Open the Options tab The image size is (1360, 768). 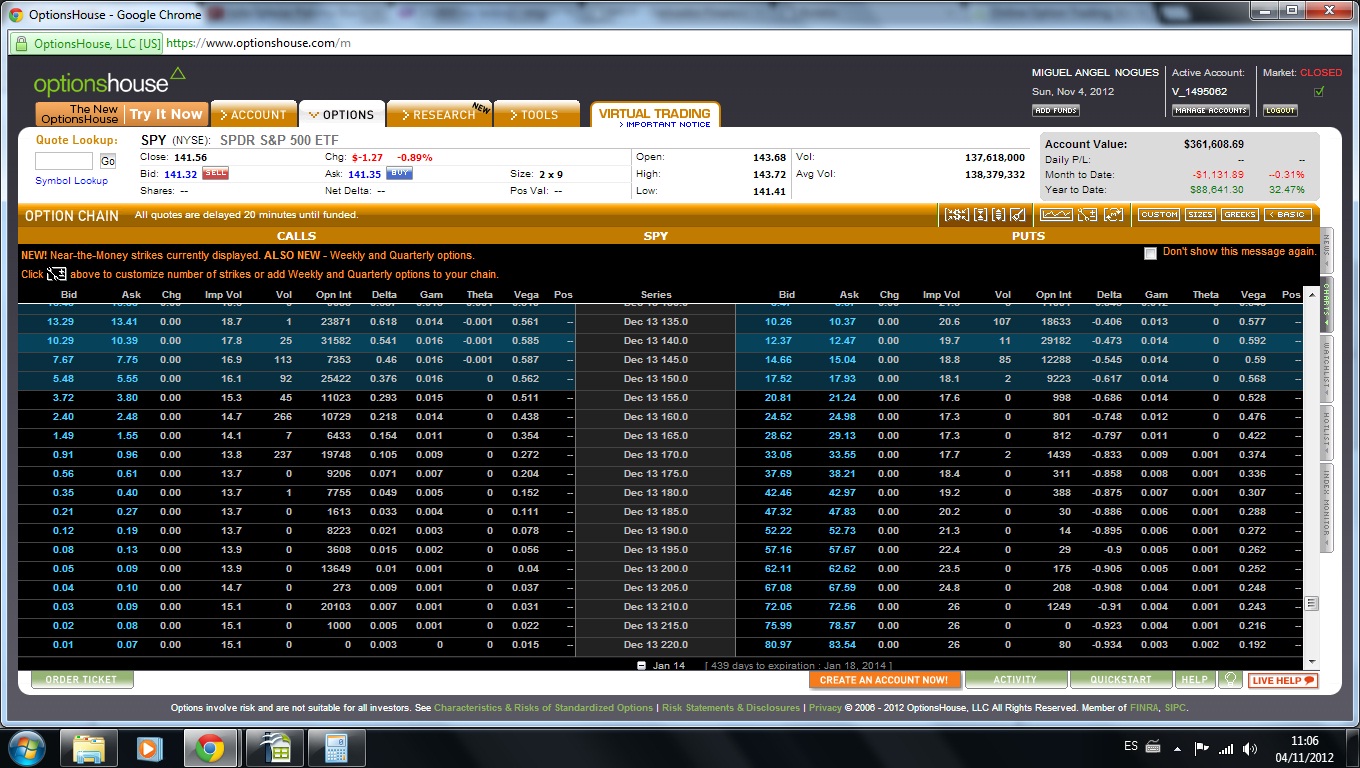coord(342,114)
